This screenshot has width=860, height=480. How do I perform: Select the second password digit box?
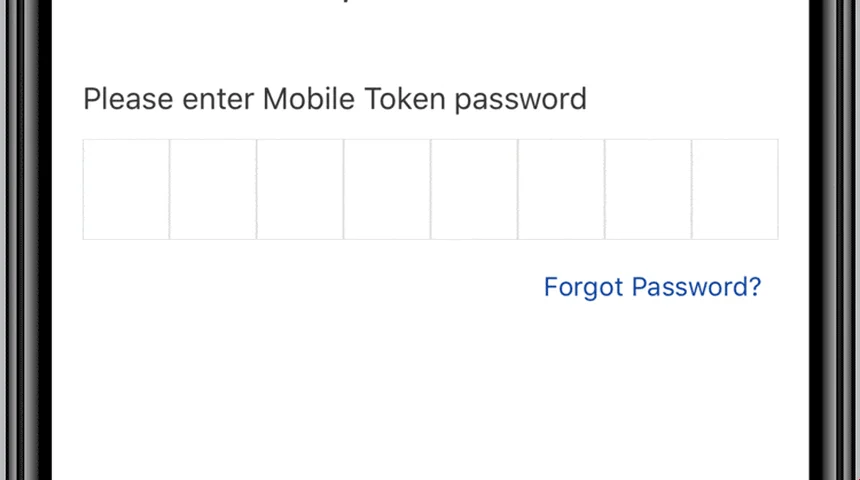click(x=213, y=189)
